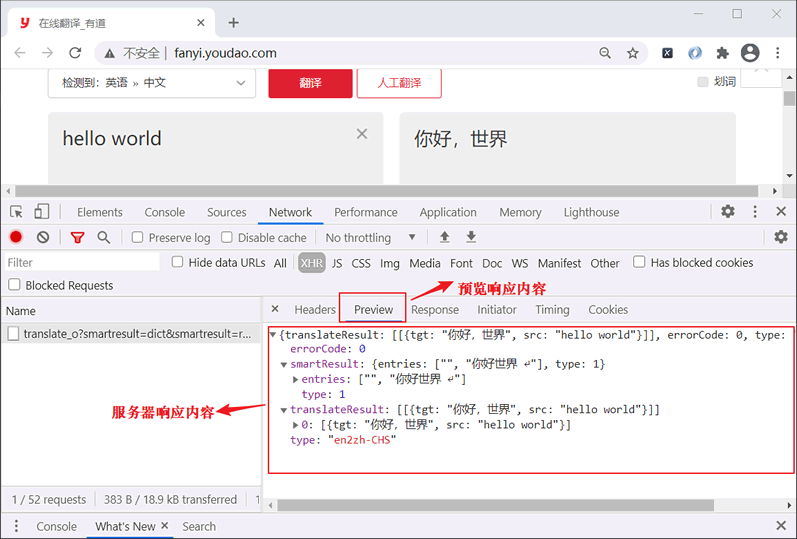This screenshot has width=797, height=539.
Task: Check Hide data URLs
Action: click(177, 262)
